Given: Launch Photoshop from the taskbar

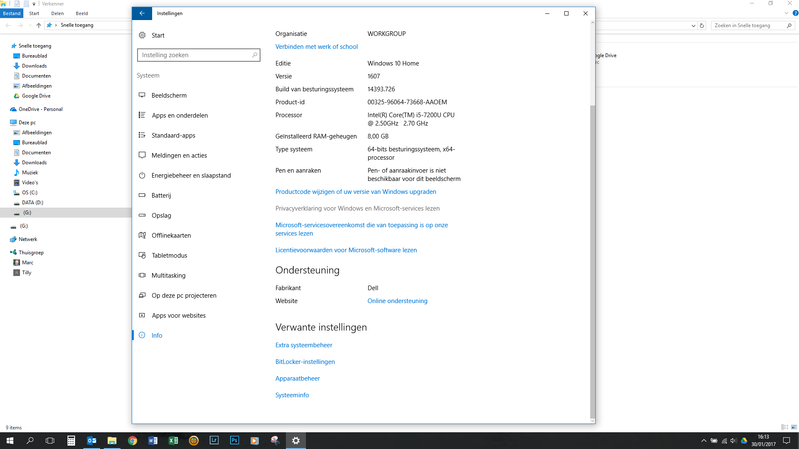Looking at the screenshot, I should 234,440.
